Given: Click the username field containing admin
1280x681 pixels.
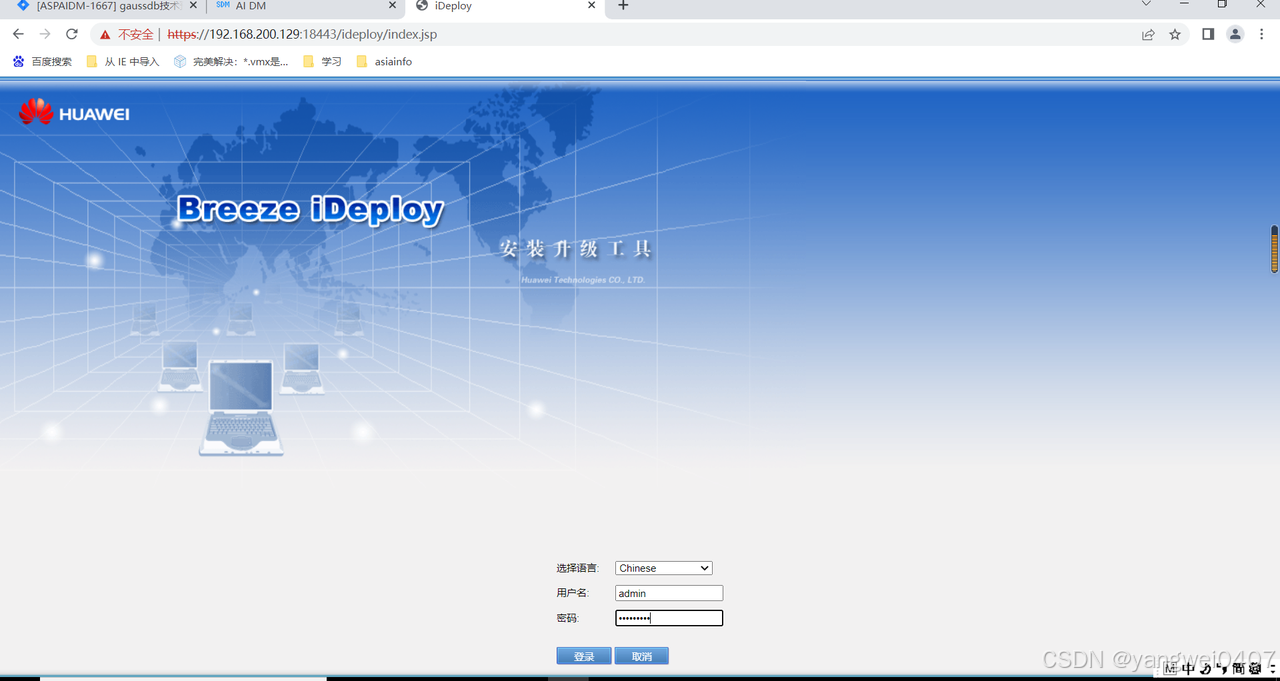Looking at the screenshot, I should pos(669,593).
